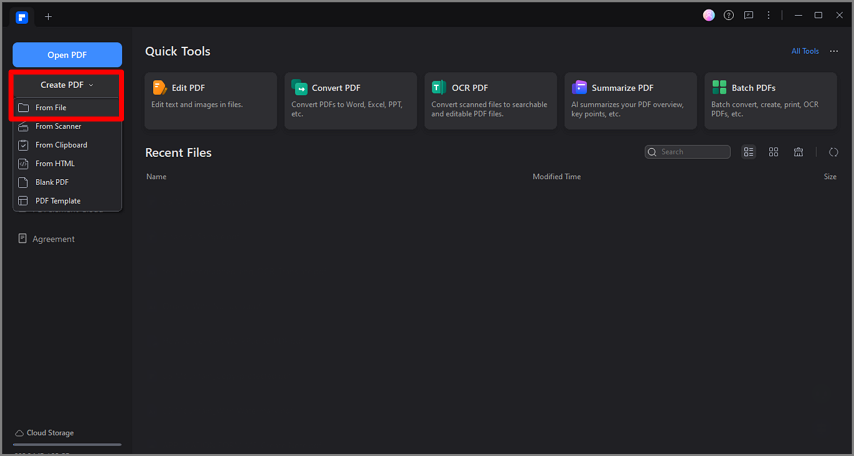Click the Cloud Storage usage bar
The height and width of the screenshot is (456, 854).
click(68, 445)
